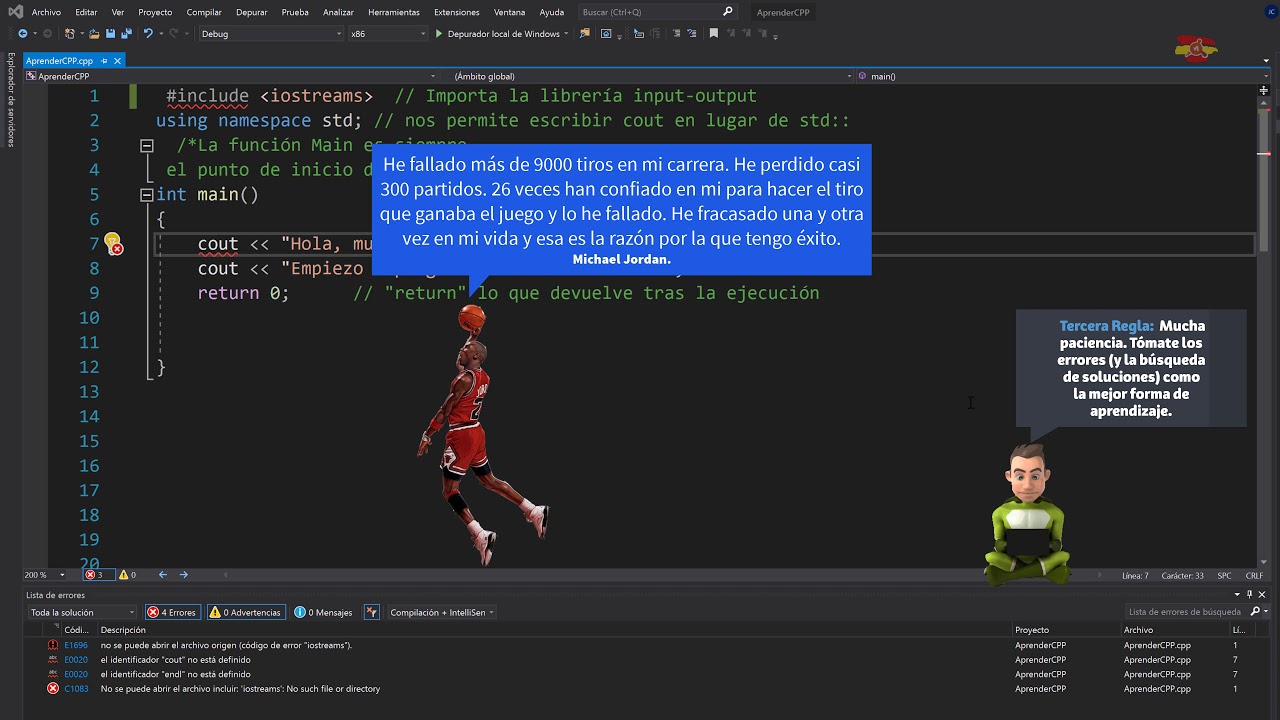Click the green start debugging play icon

click(x=438, y=34)
